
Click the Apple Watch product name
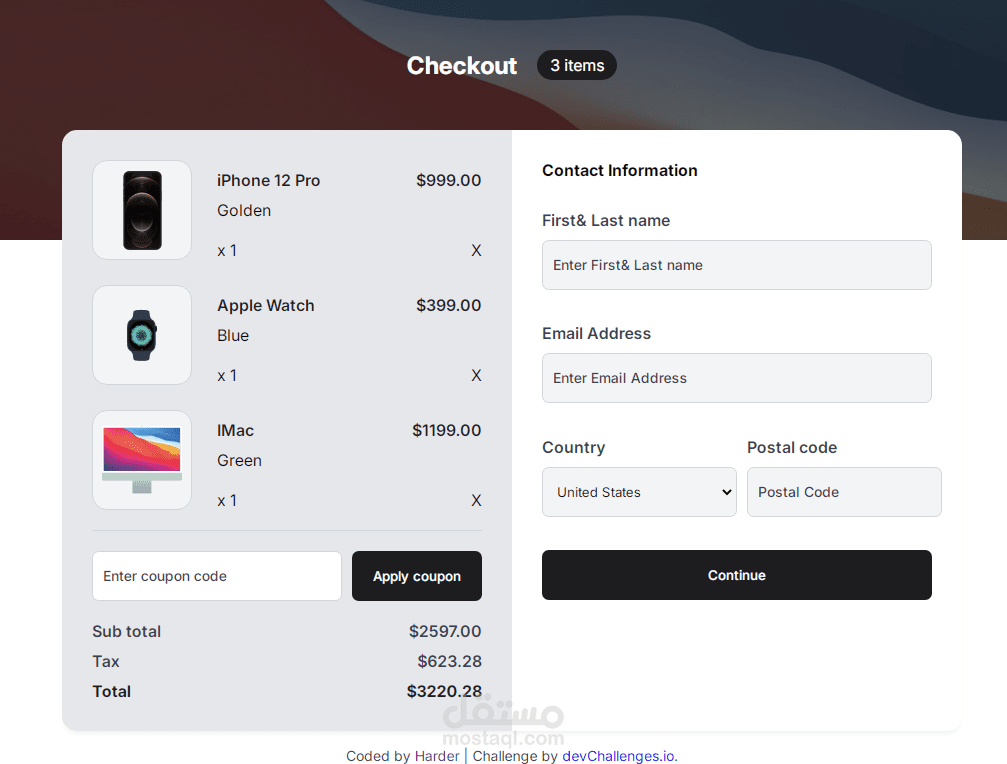pos(266,306)
